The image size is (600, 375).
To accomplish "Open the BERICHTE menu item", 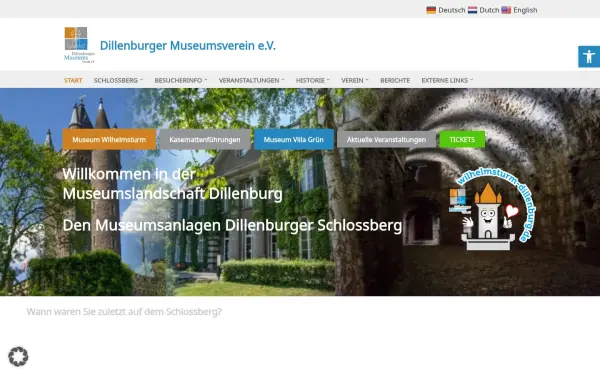I will pos(395,80).
